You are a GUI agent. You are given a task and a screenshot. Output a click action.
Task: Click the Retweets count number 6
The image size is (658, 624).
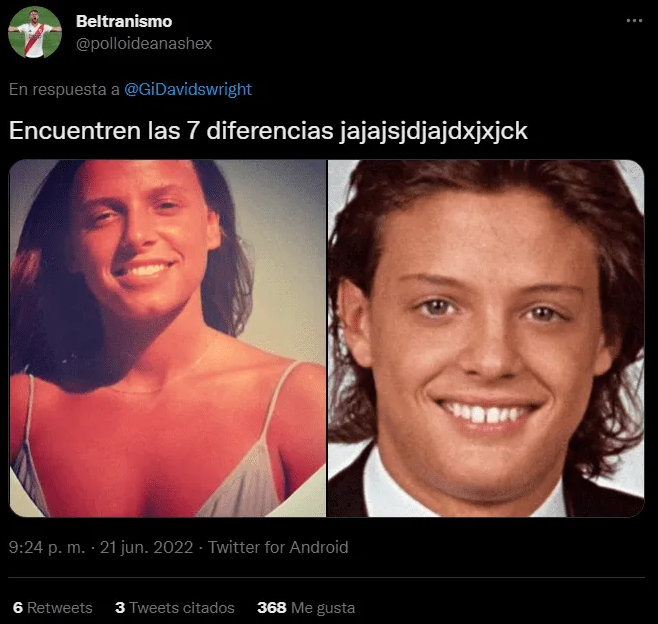pyautogui.click(x=18, y=608)
